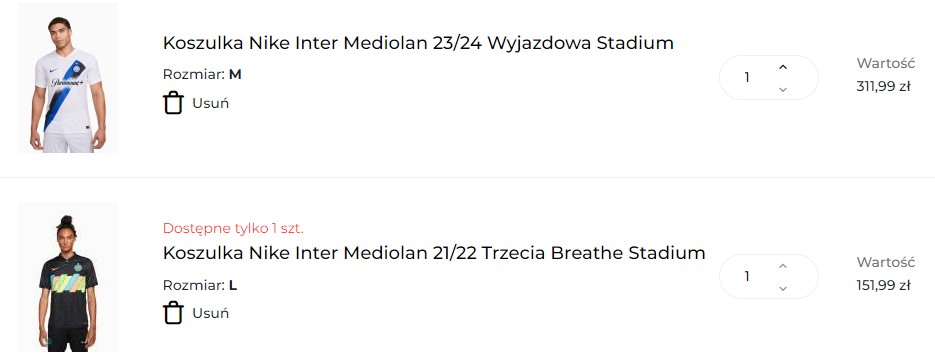The height and width of the screenshot is (364, 935).
Task: Open the black Inter third shirt thumbnail
Action: point(67,277)
